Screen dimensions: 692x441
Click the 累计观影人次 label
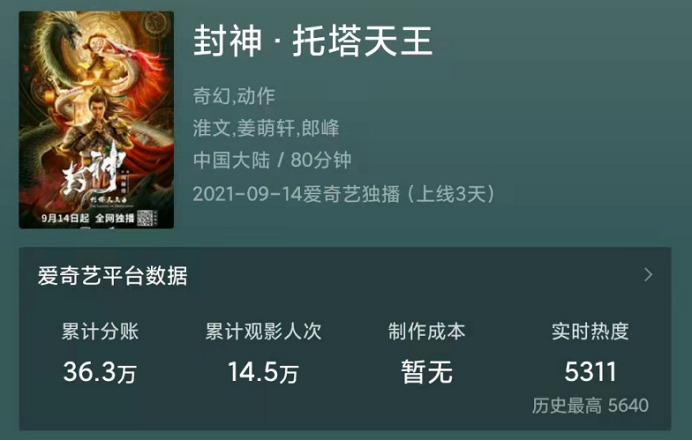263,332
